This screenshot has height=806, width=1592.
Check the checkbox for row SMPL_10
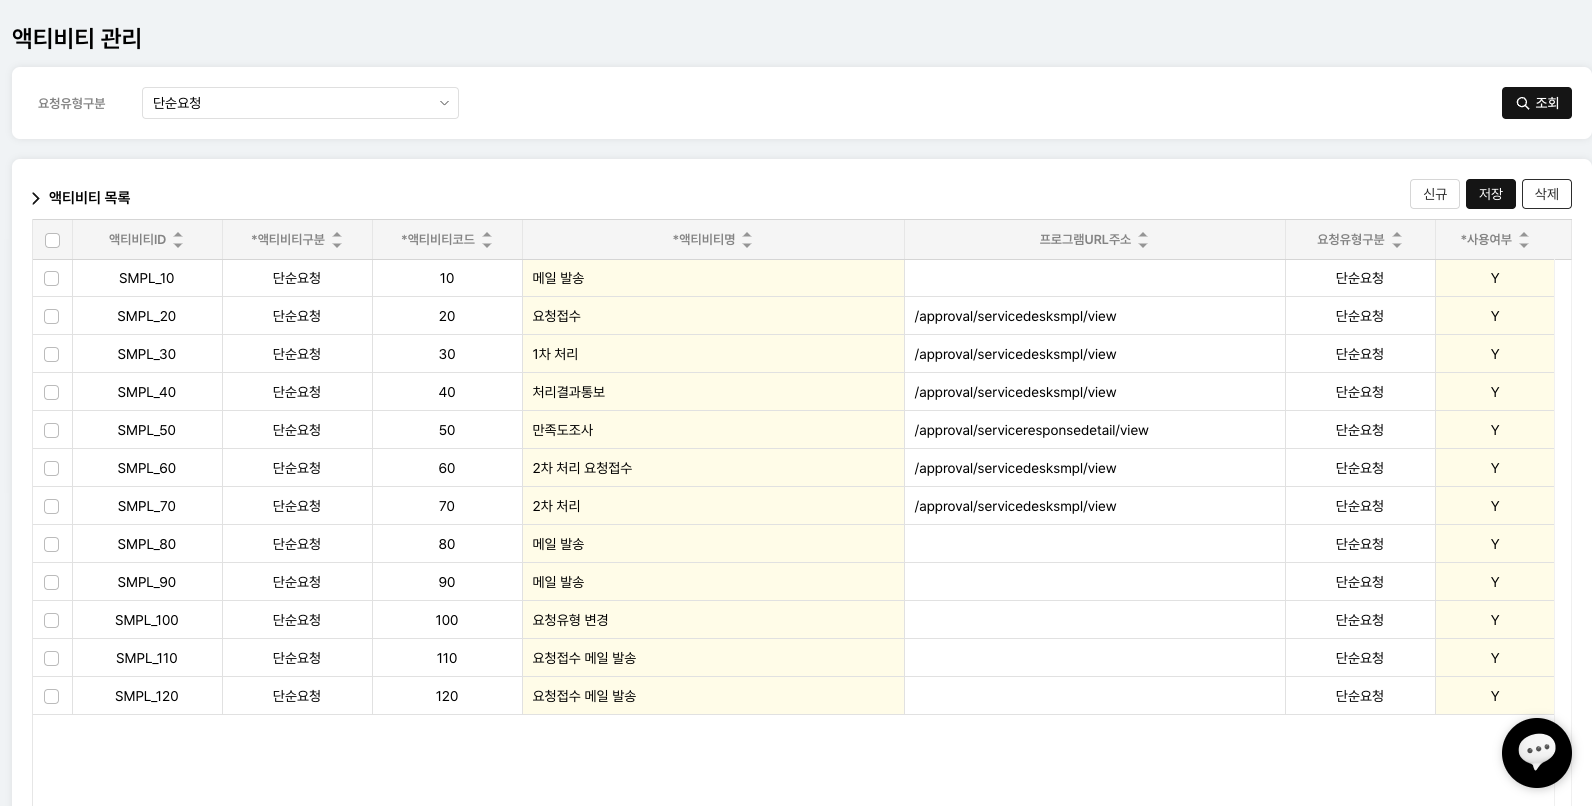click(52, 278)
